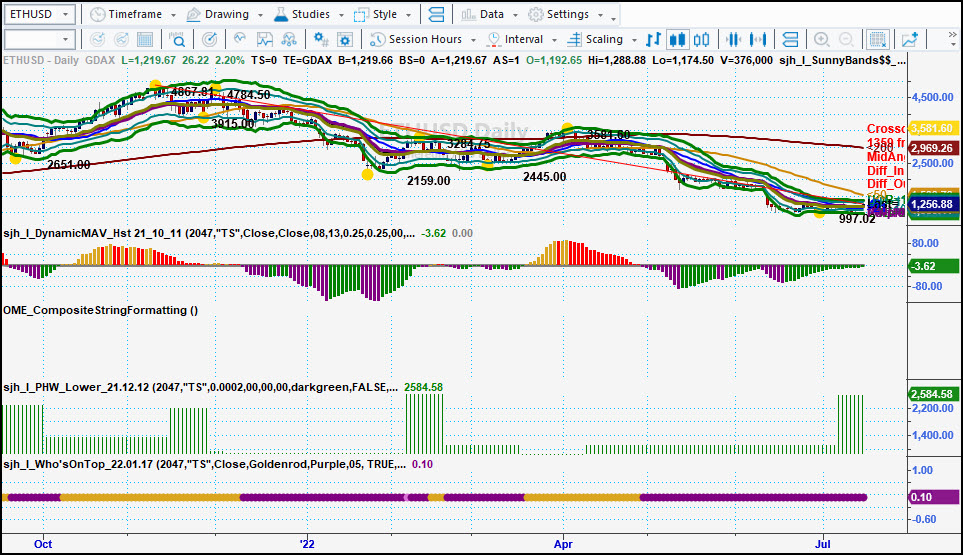
Task: Click the 2,969.26 dark red price tag
Action: click(x=933, y=148)
